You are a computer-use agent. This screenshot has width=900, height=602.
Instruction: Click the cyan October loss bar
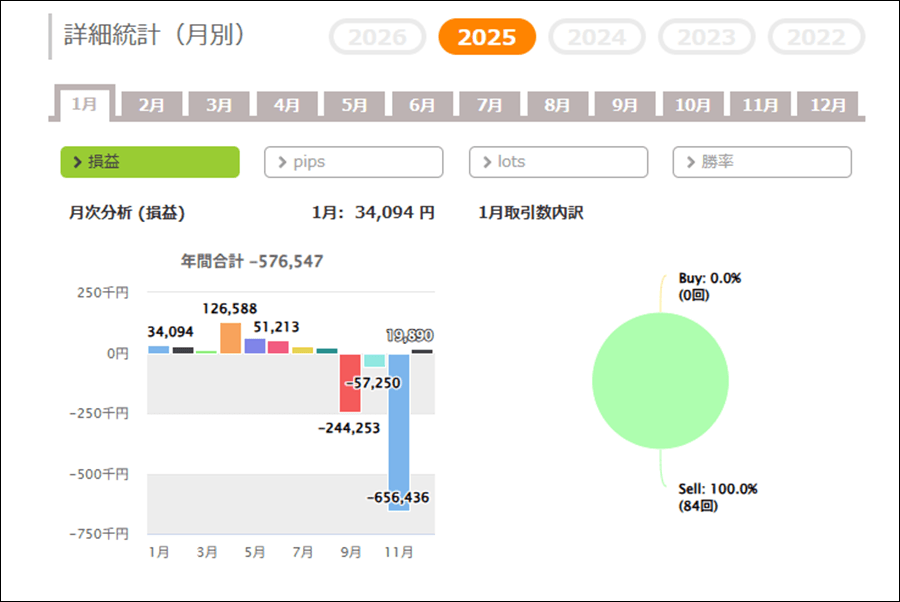coord(374,360)
